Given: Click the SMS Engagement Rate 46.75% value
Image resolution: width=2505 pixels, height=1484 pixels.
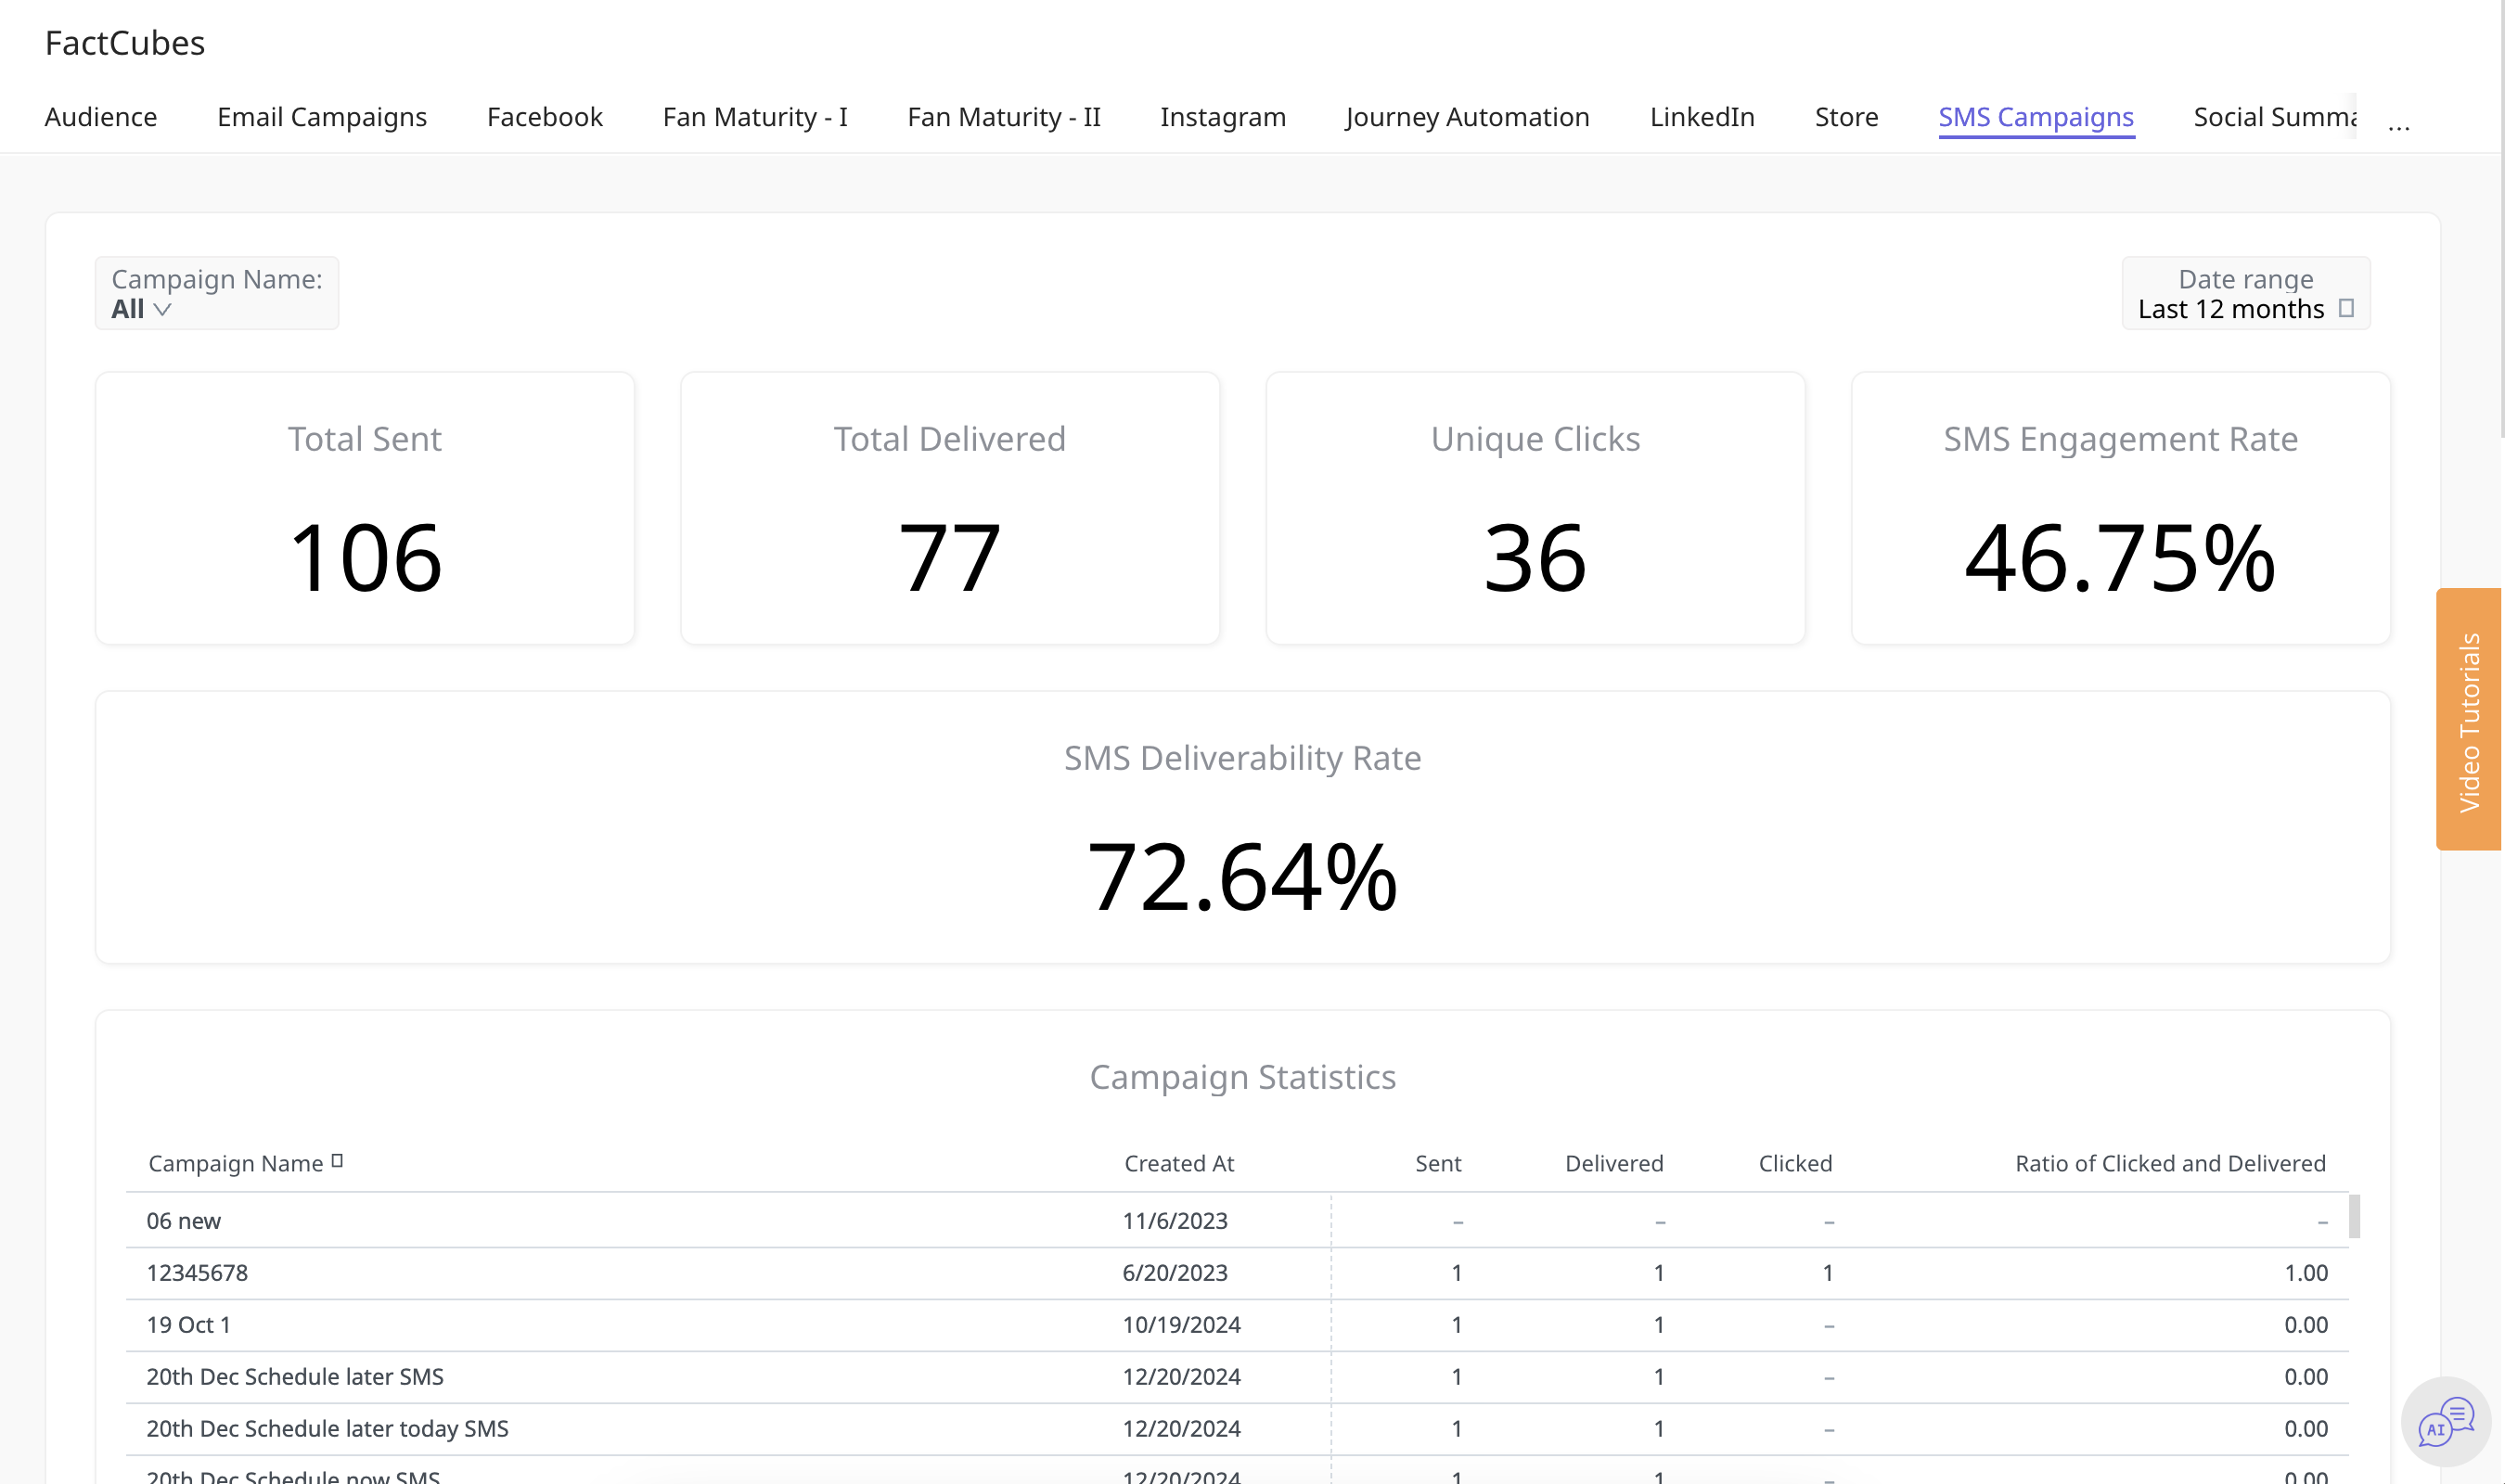Looking at the screenshot, I should pos(2120,558).
